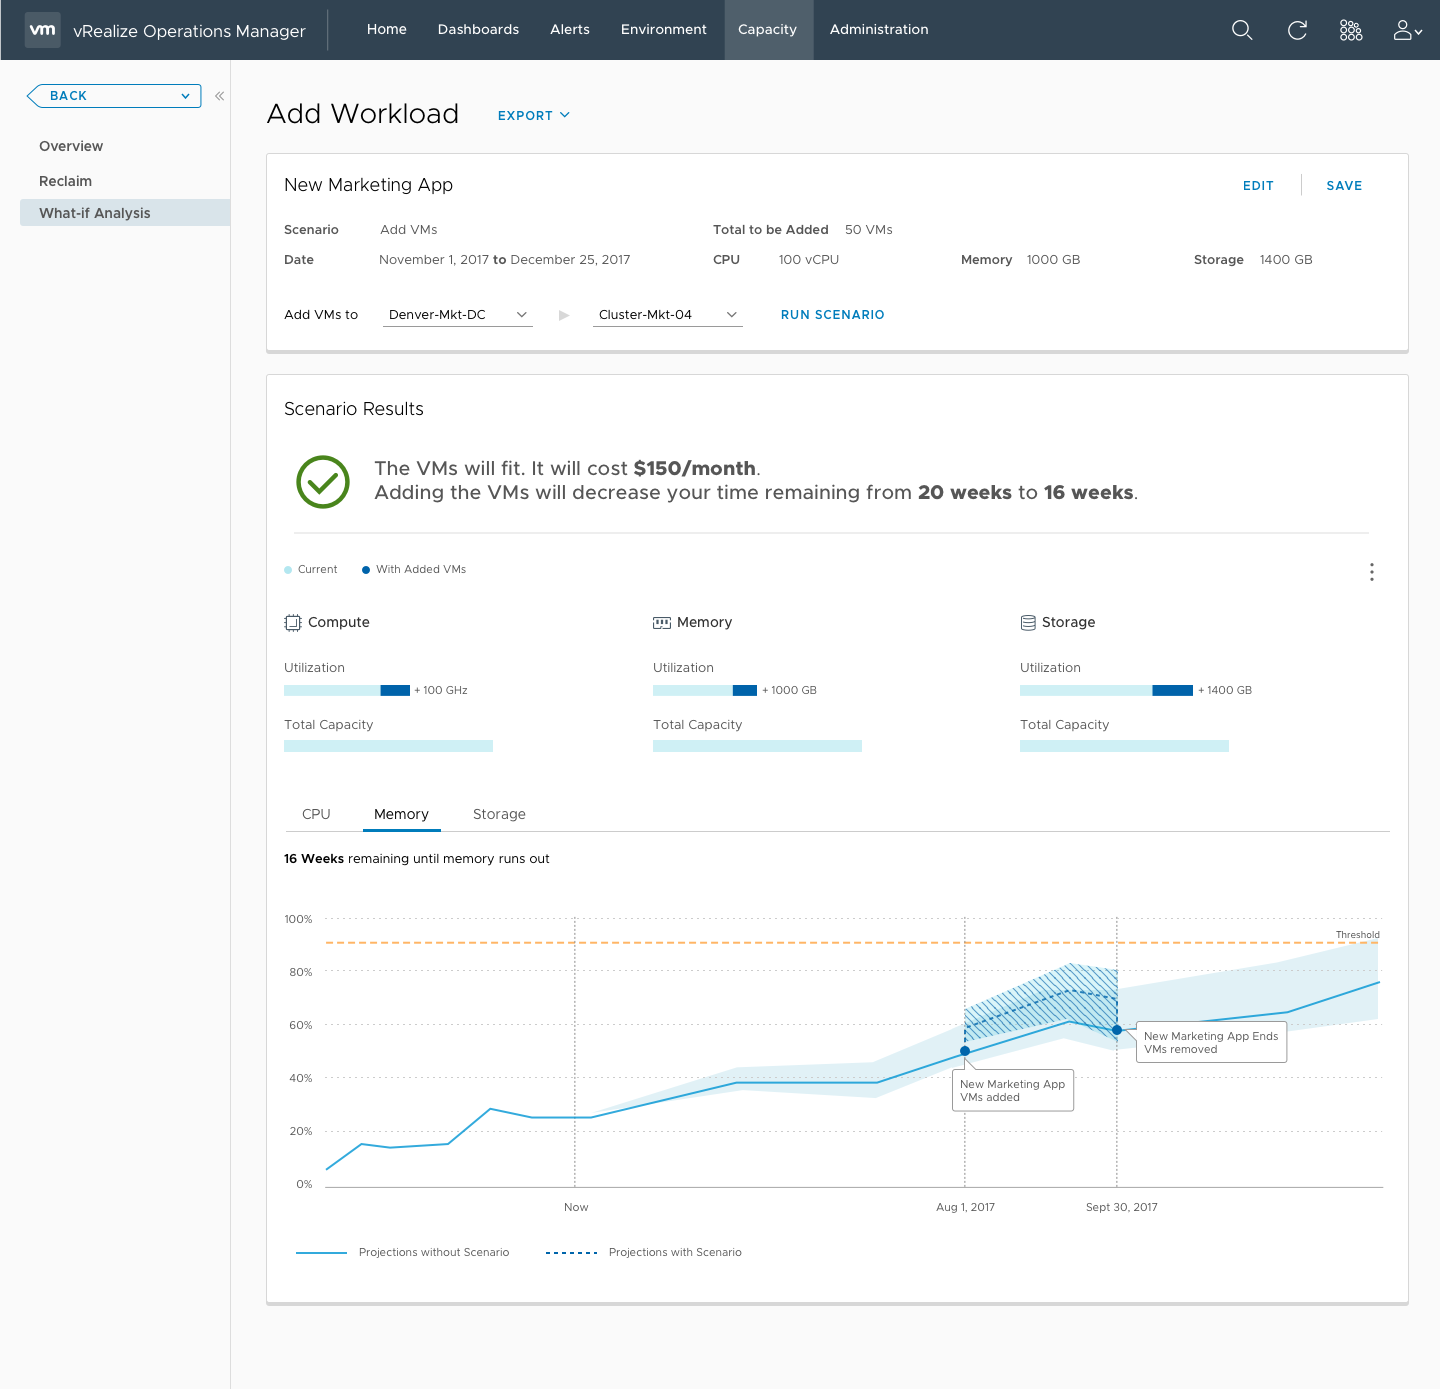Switch to the Storage chart tab
This screenshot has width=1440, height=1389.
click(499, 814)
